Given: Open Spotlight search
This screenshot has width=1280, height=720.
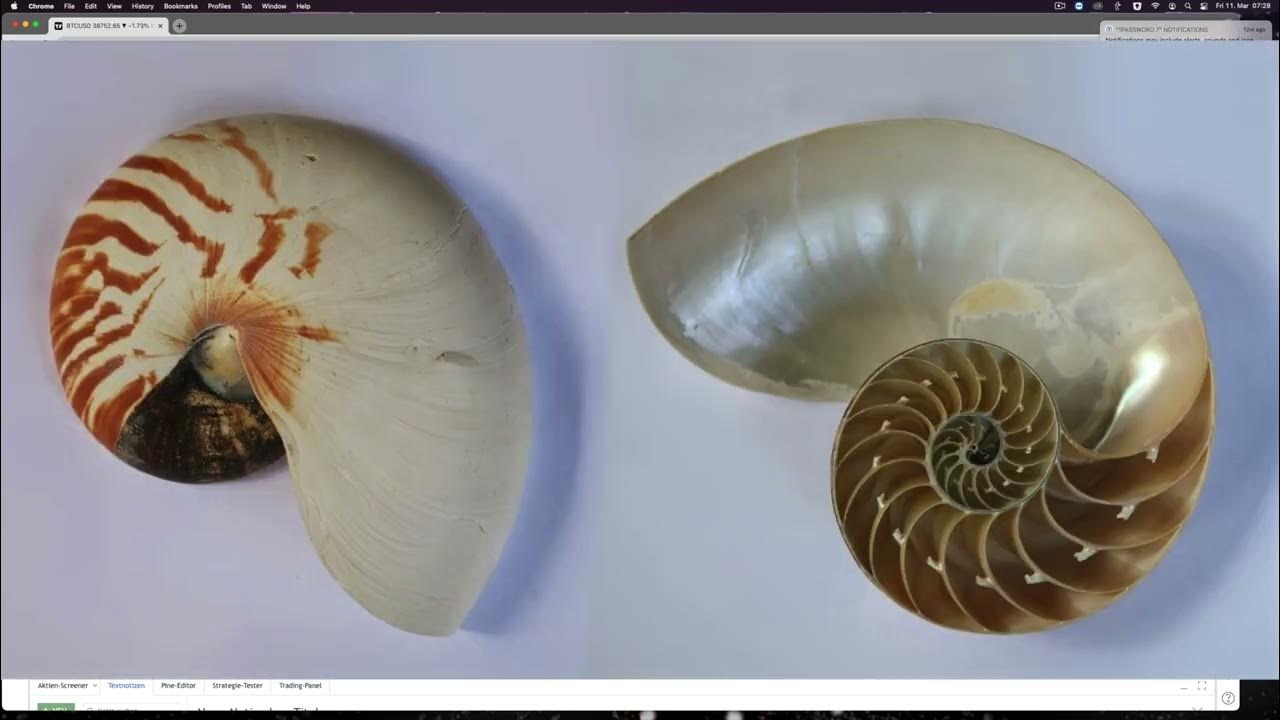Looking at the screenshot, I should (1188, 6).
